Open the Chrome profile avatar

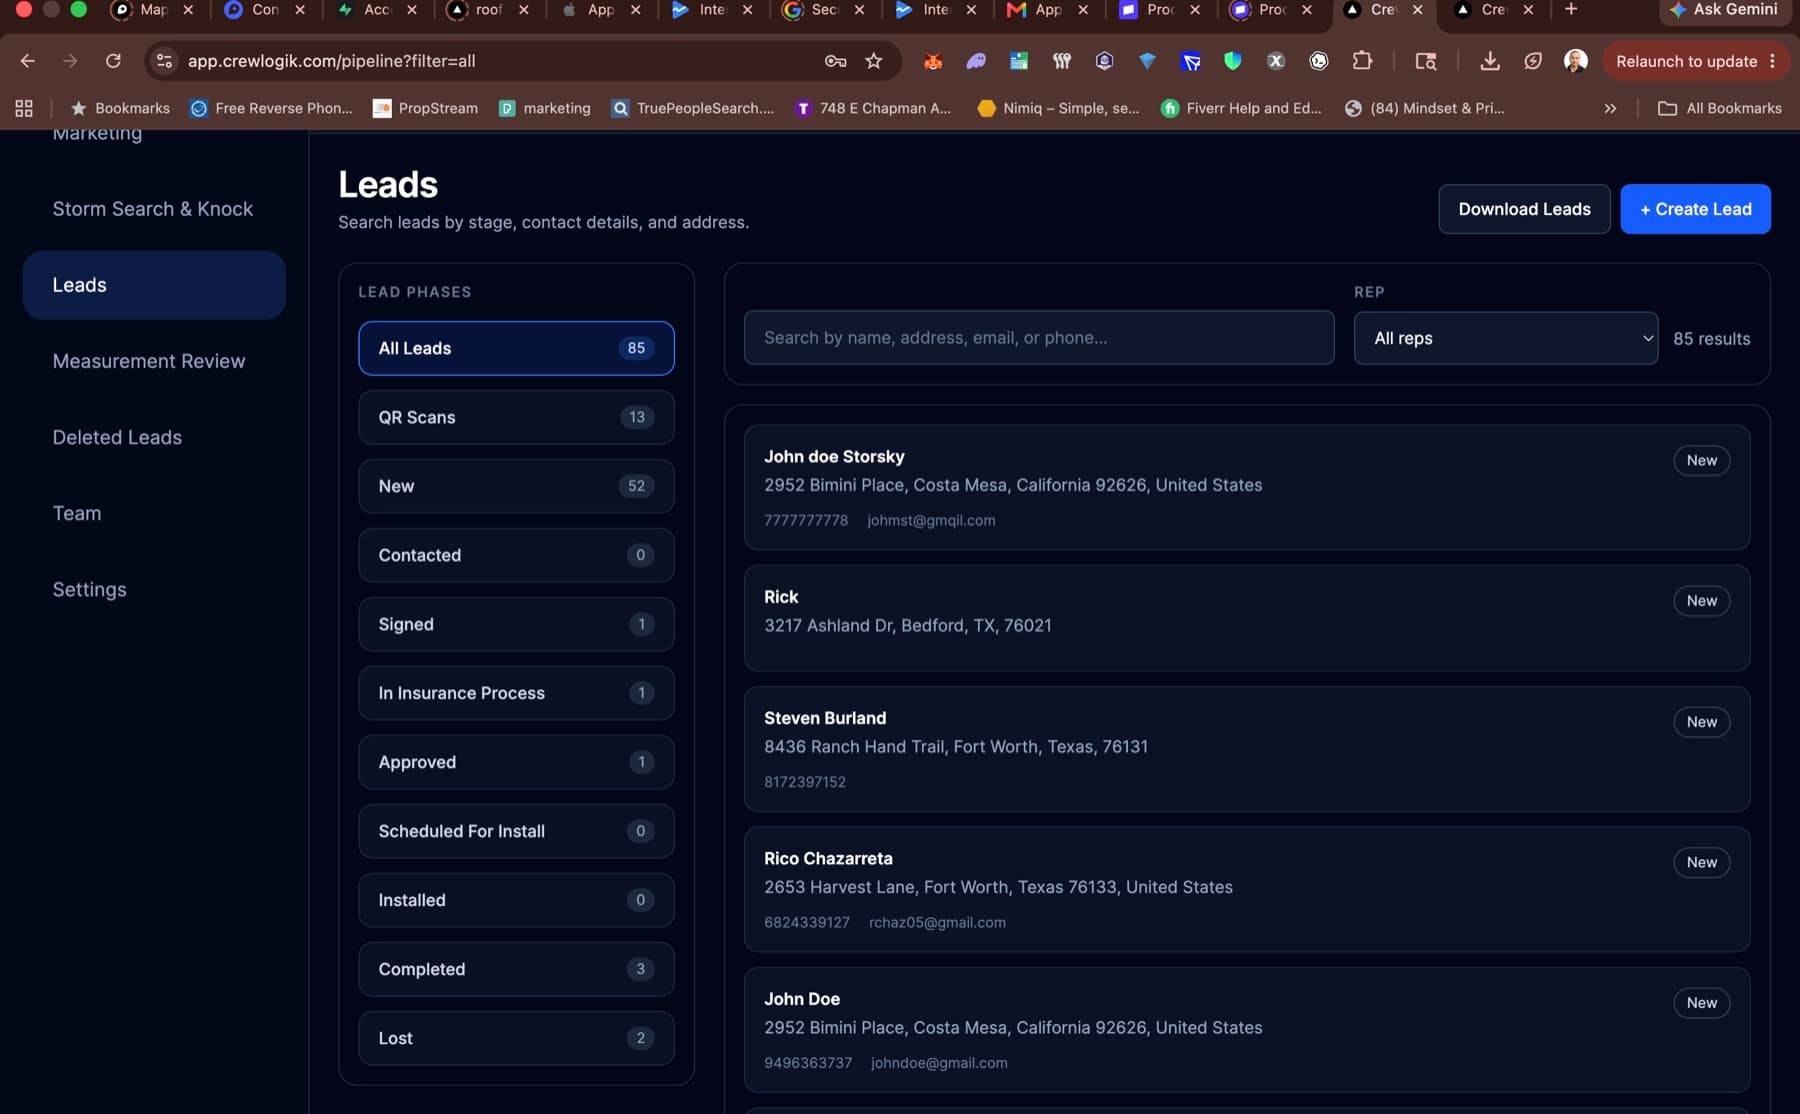coord(1576,61)
